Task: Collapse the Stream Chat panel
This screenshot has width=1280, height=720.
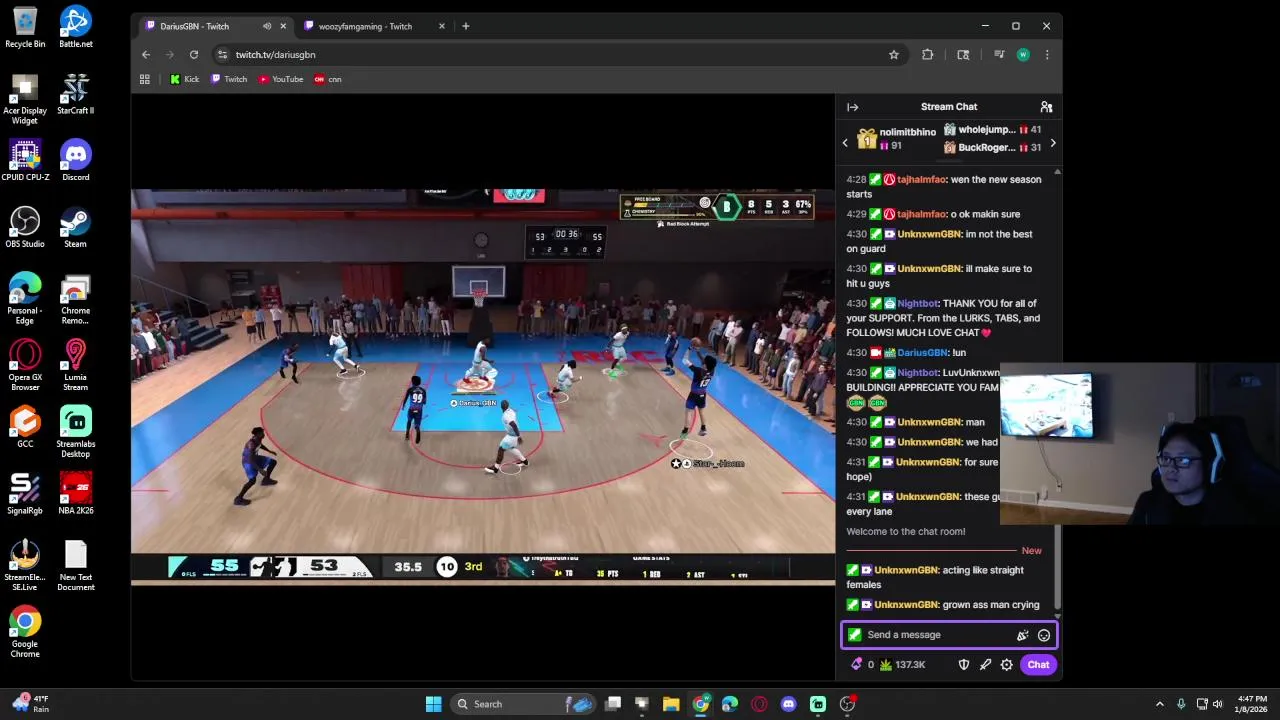Action: coord(852,107)
